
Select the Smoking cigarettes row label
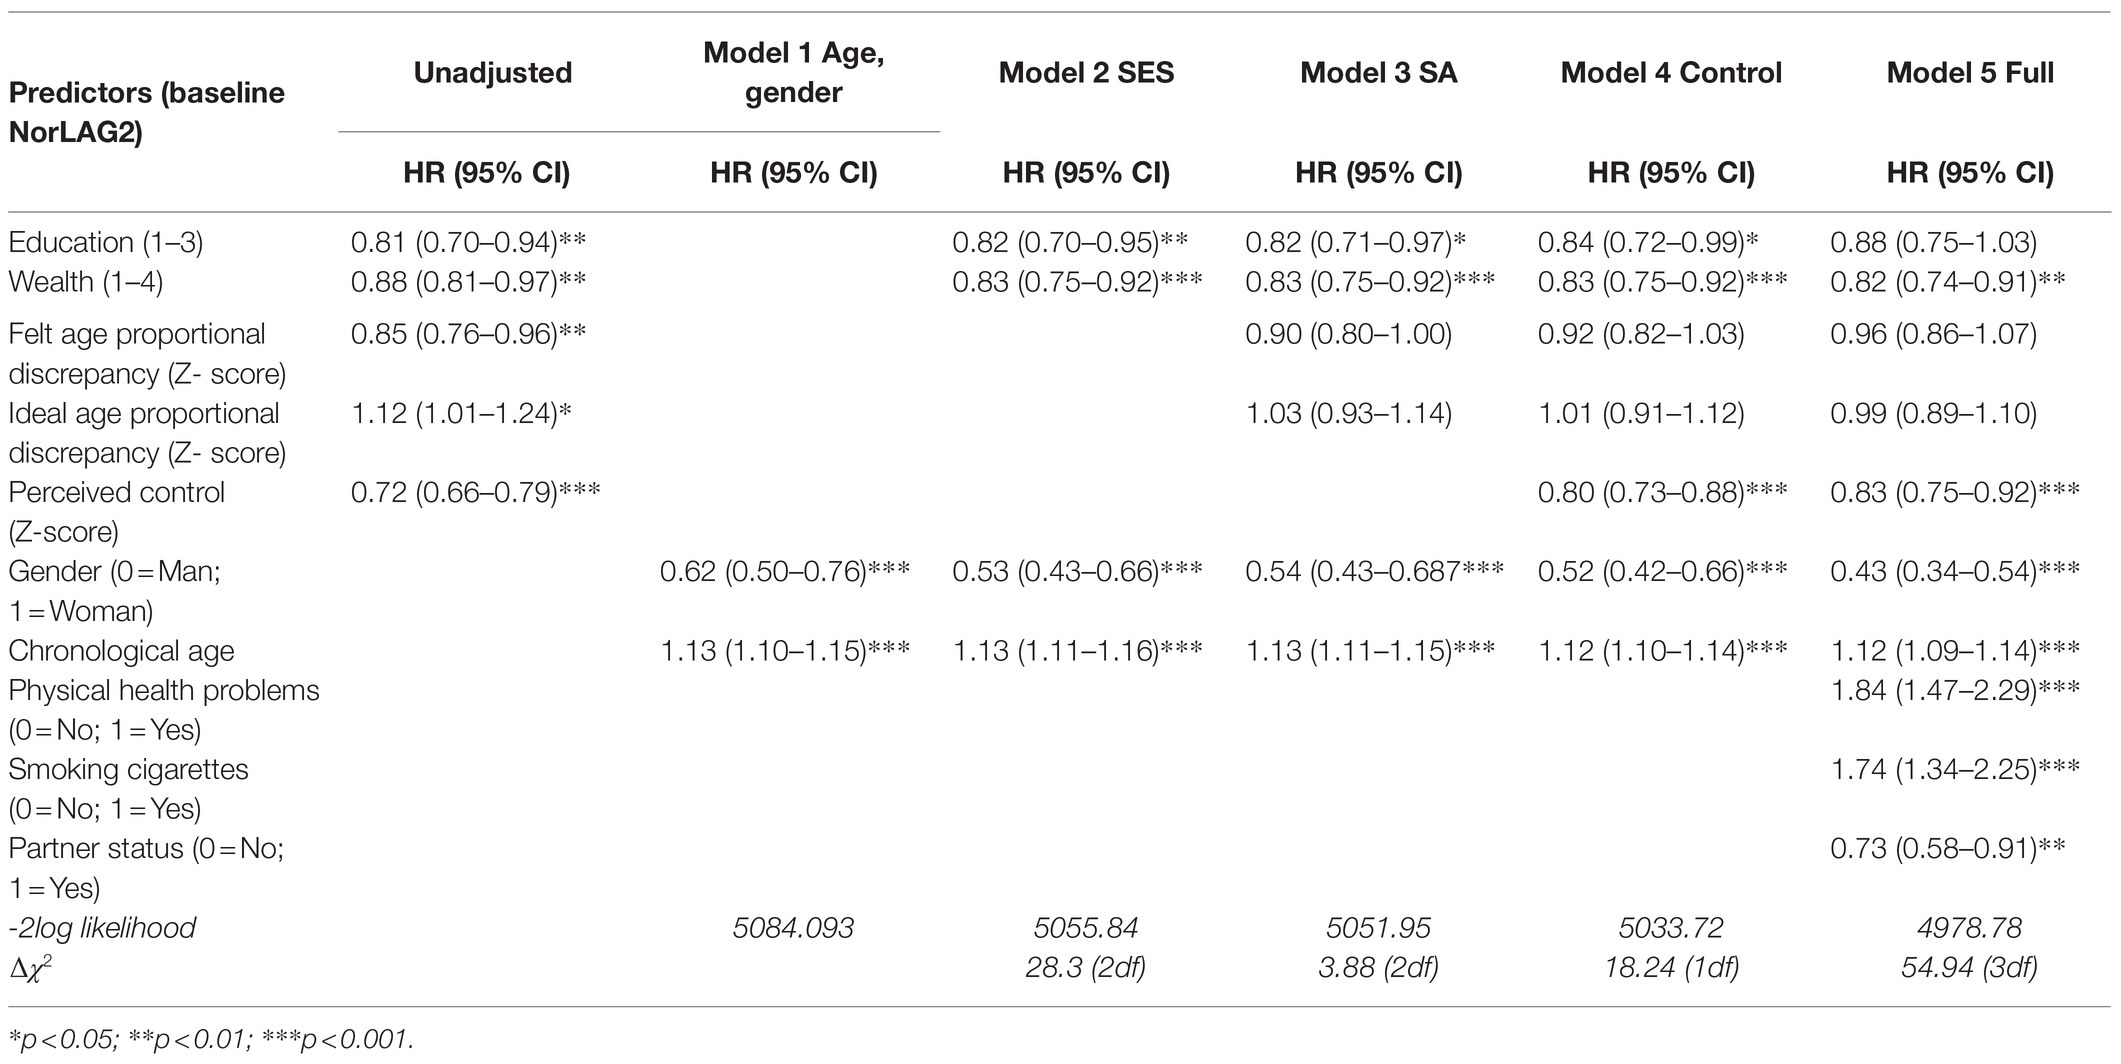pyautogui.click(x=128, y=789)
